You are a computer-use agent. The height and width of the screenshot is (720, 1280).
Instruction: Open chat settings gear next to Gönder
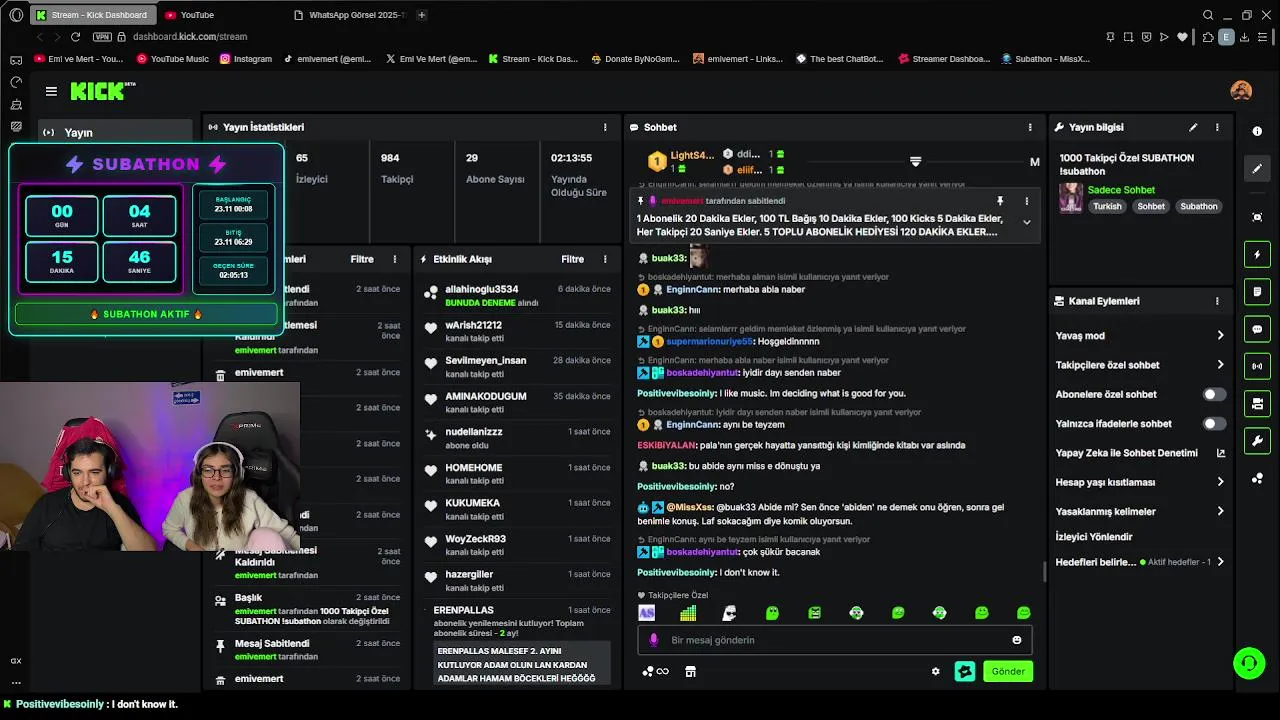point(936,671)
